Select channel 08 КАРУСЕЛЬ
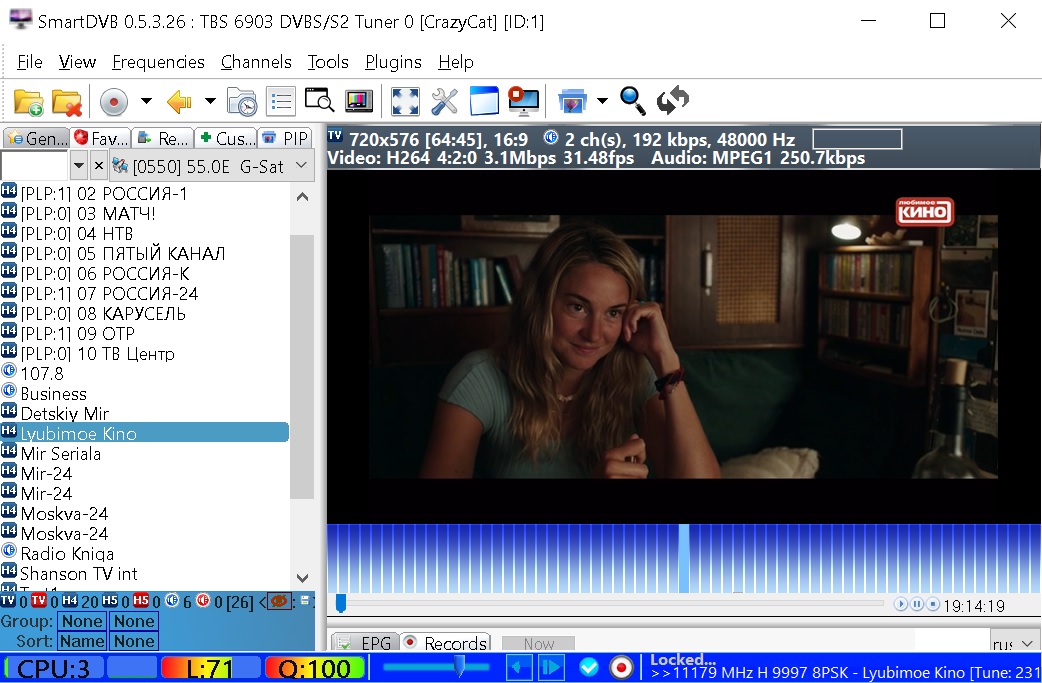Image resolution: width=1042 pixels, height=683 pixels. click(x=145, y=313)
